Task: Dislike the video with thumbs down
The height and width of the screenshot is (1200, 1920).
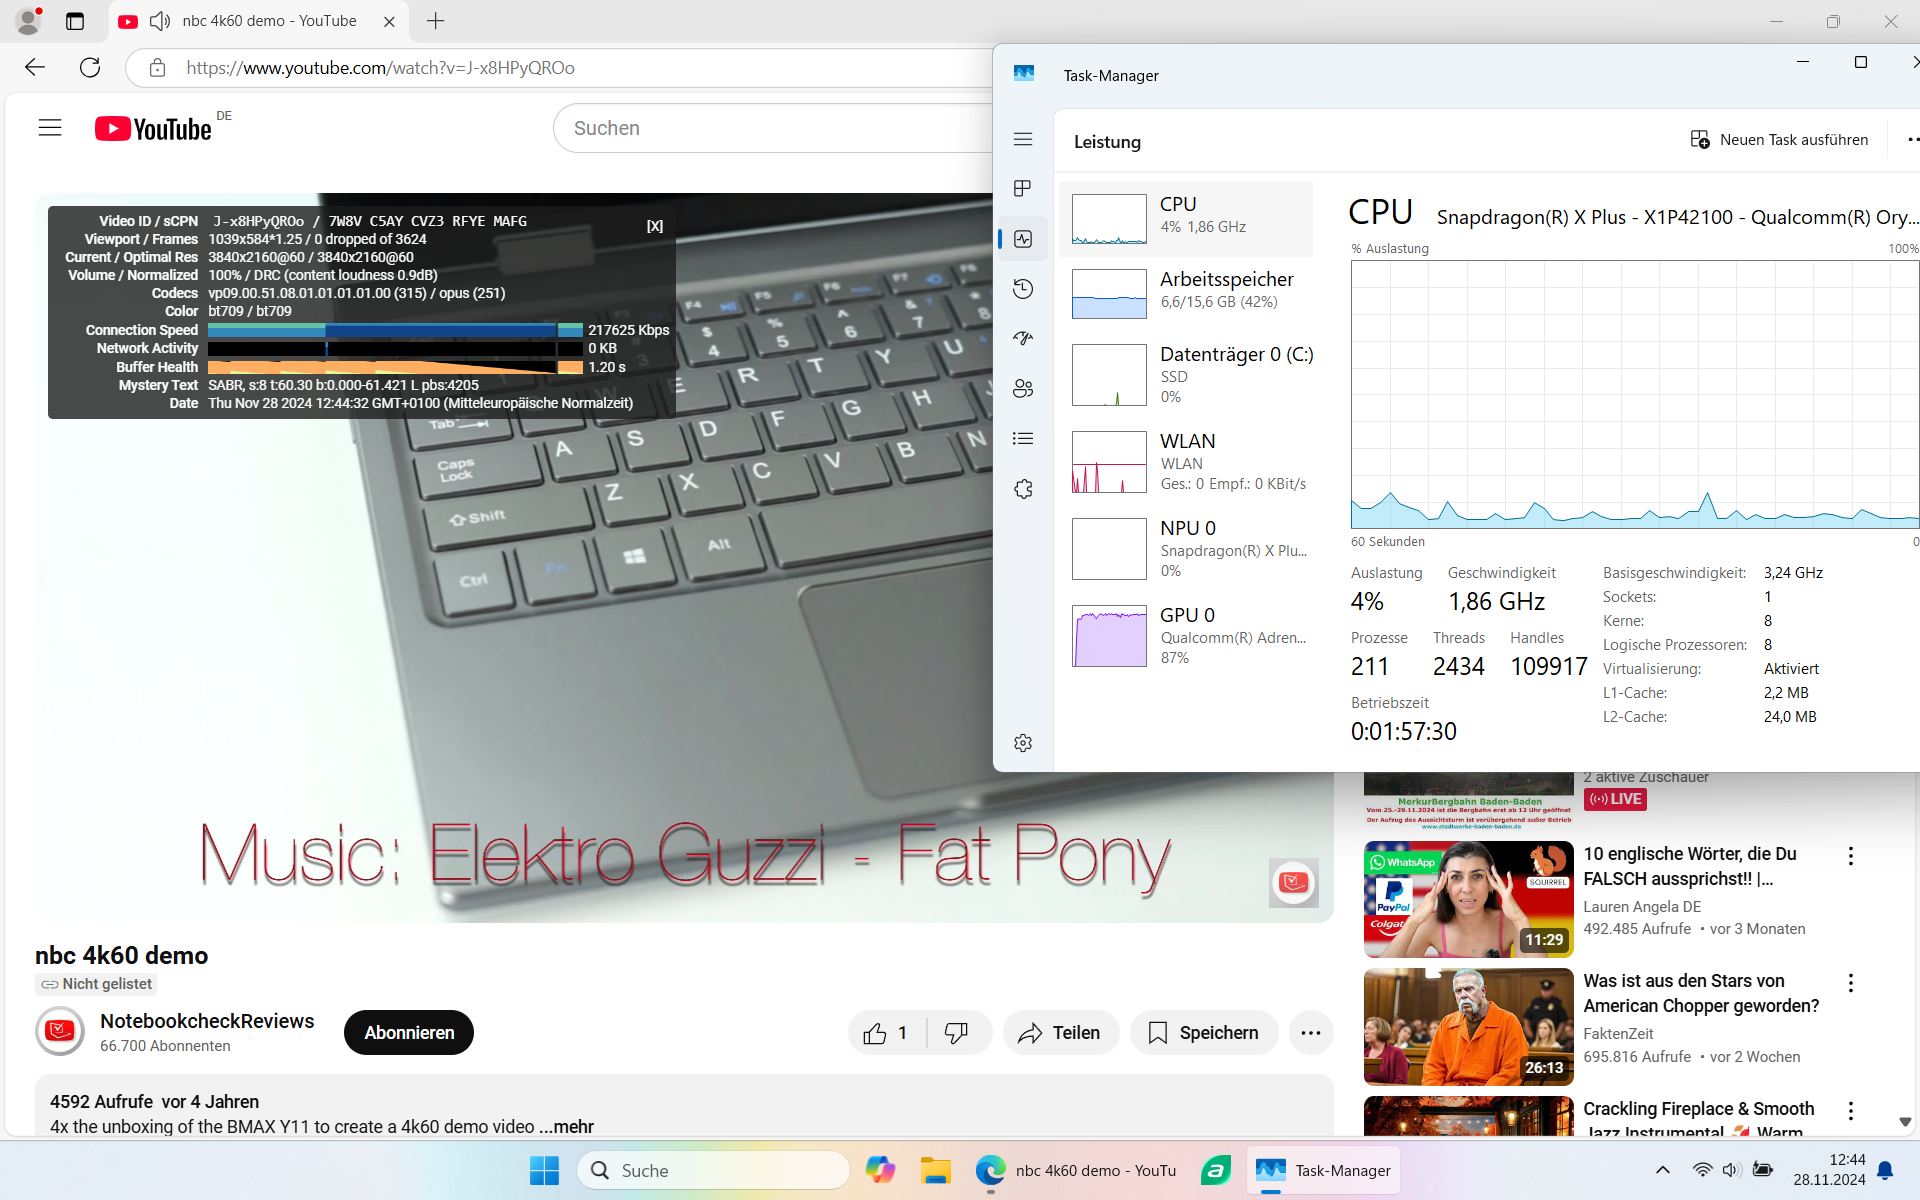Action: (x=957, y=1033)
